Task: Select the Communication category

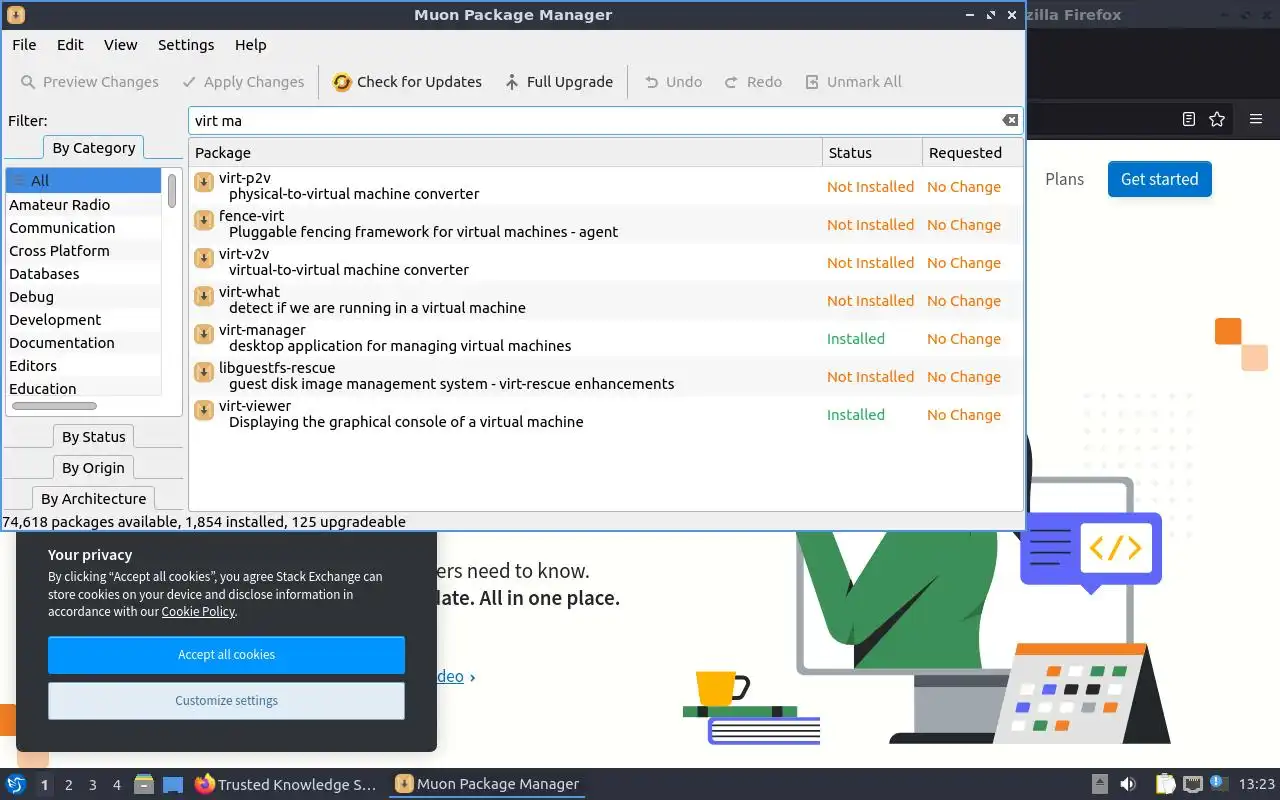Action: point(83,228)
